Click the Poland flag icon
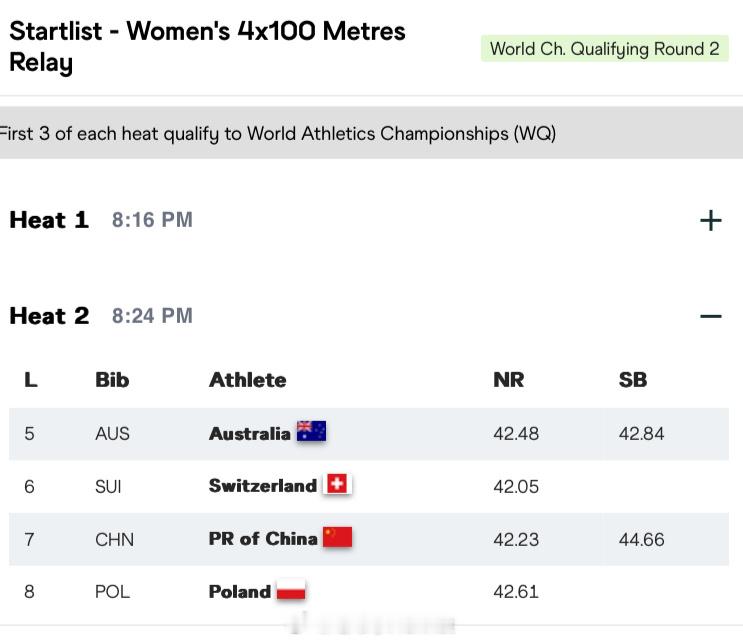The image size is (743, 642). pos(290,591)
